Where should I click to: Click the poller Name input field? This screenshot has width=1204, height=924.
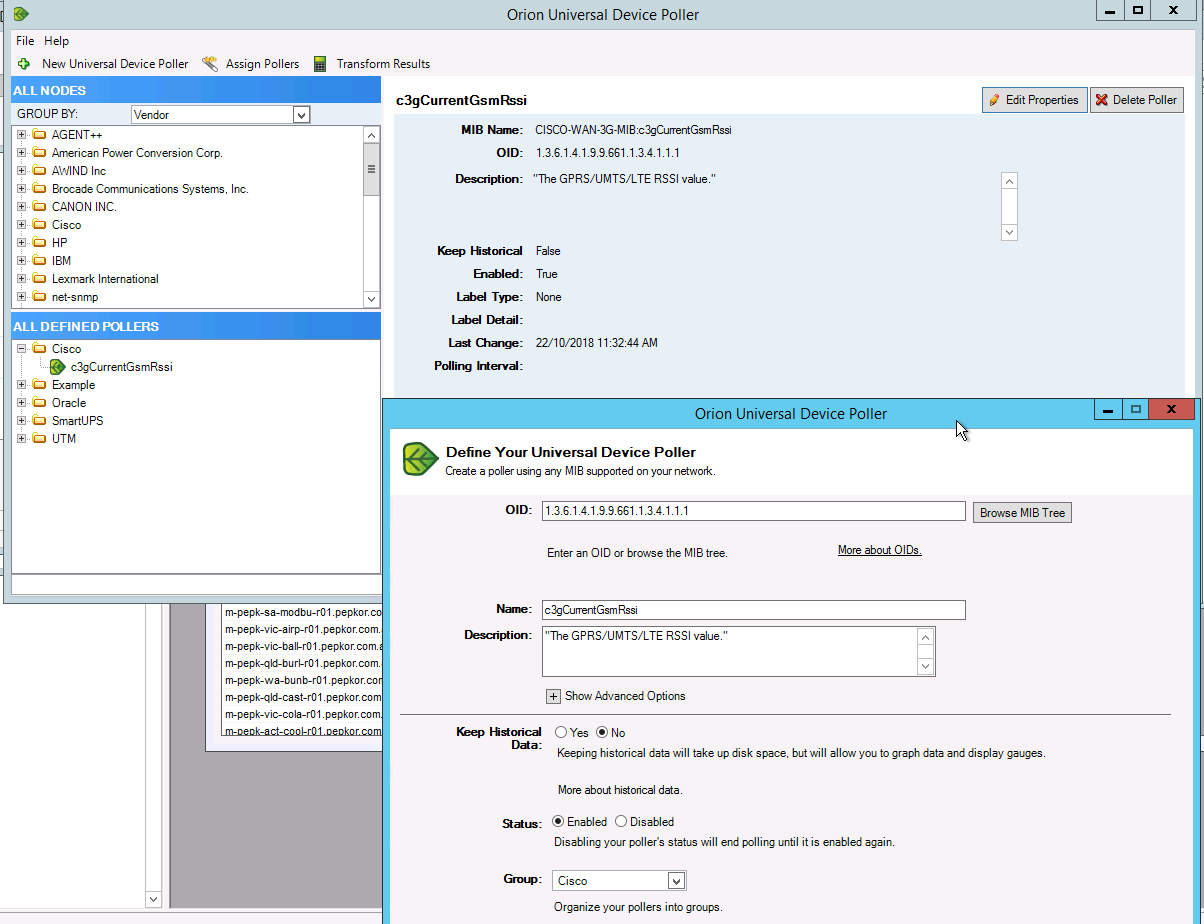[754, 609]
